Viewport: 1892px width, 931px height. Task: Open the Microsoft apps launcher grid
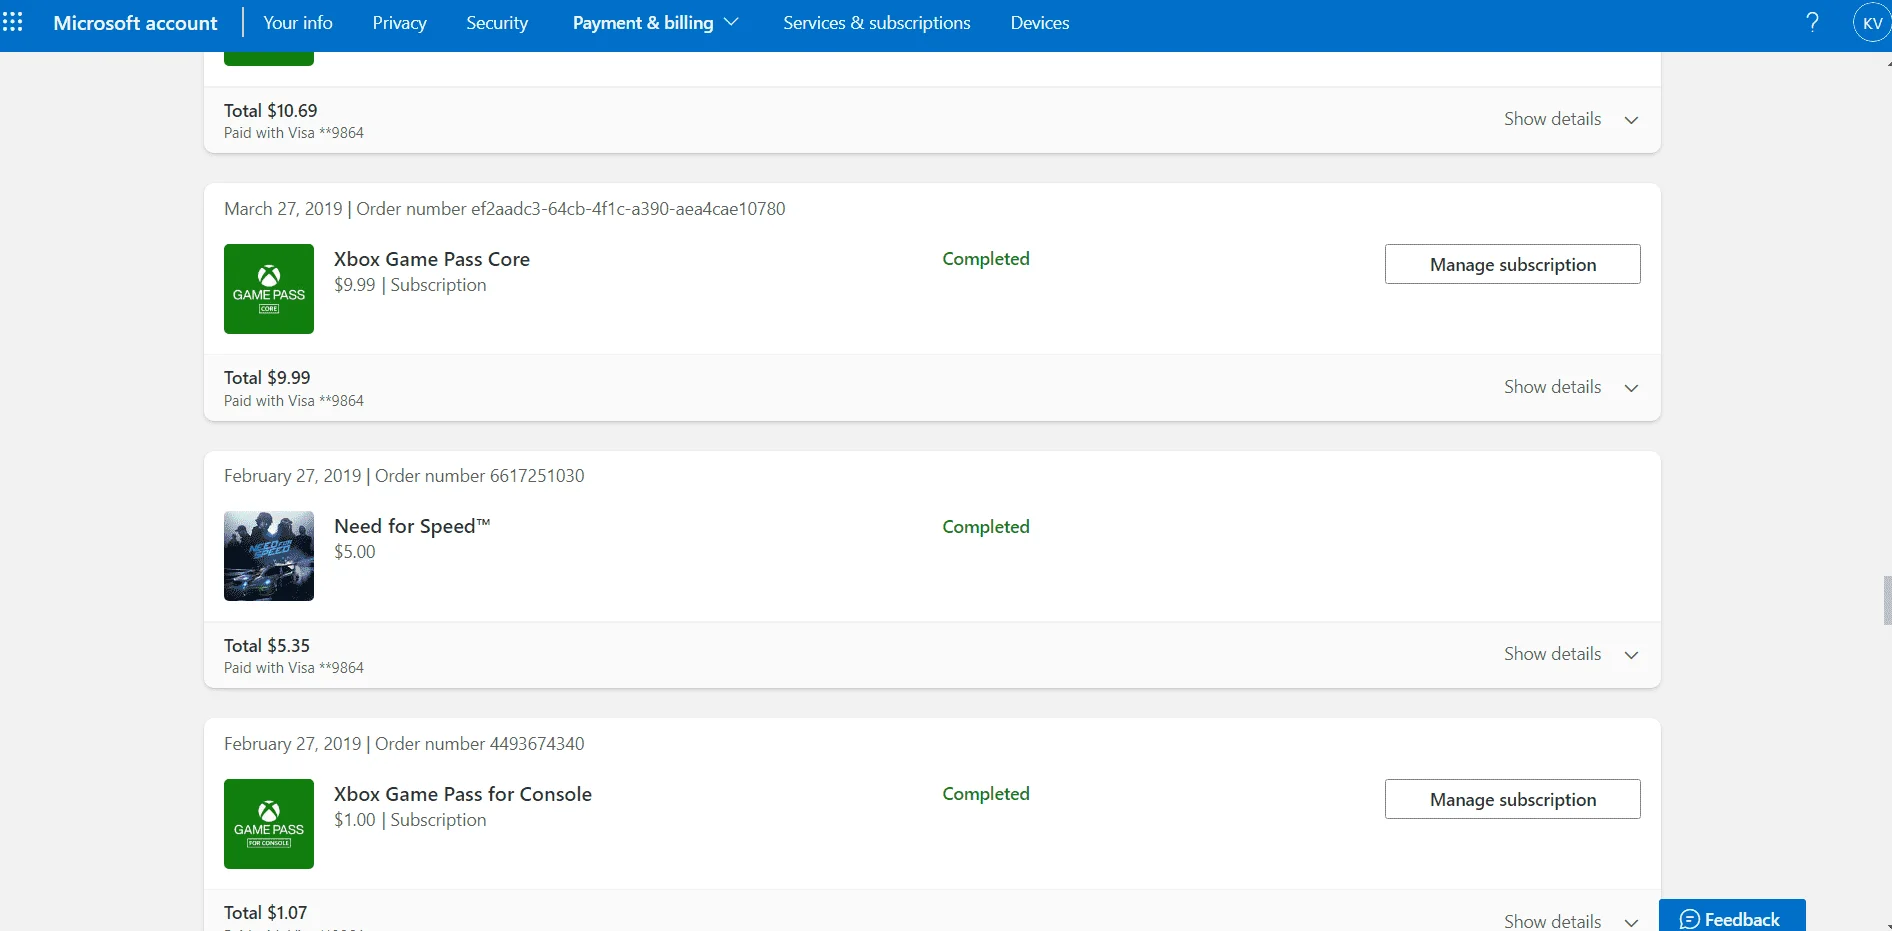13,22
